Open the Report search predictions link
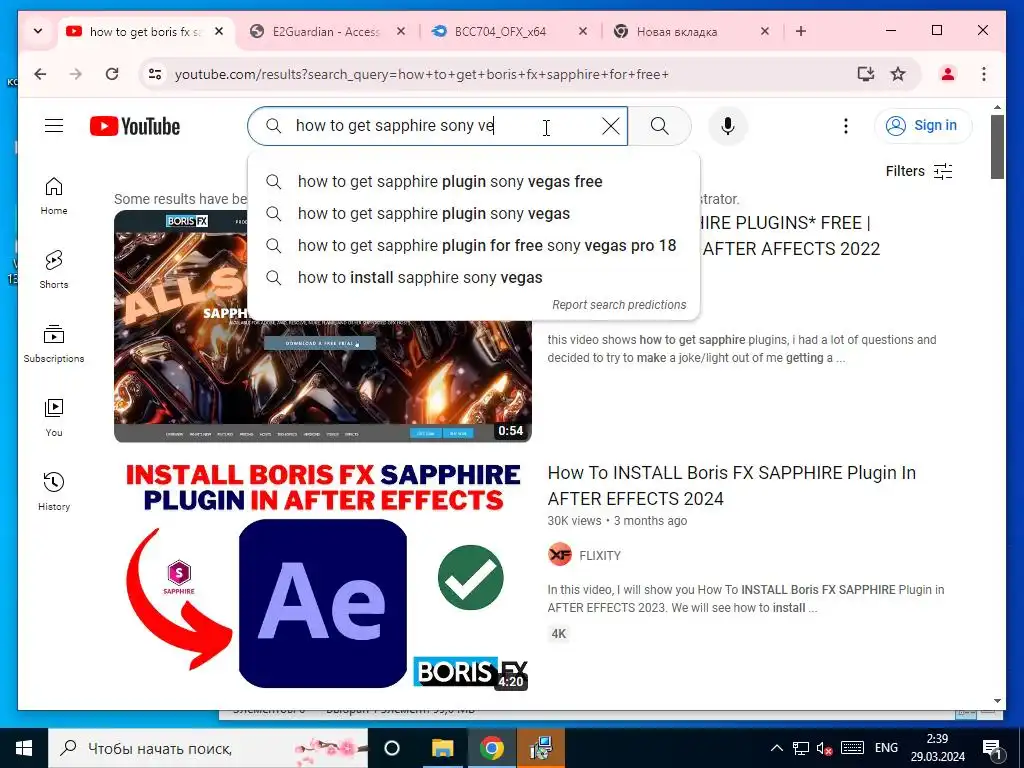This screenshot has height=768, width=1024. (619, 305)
